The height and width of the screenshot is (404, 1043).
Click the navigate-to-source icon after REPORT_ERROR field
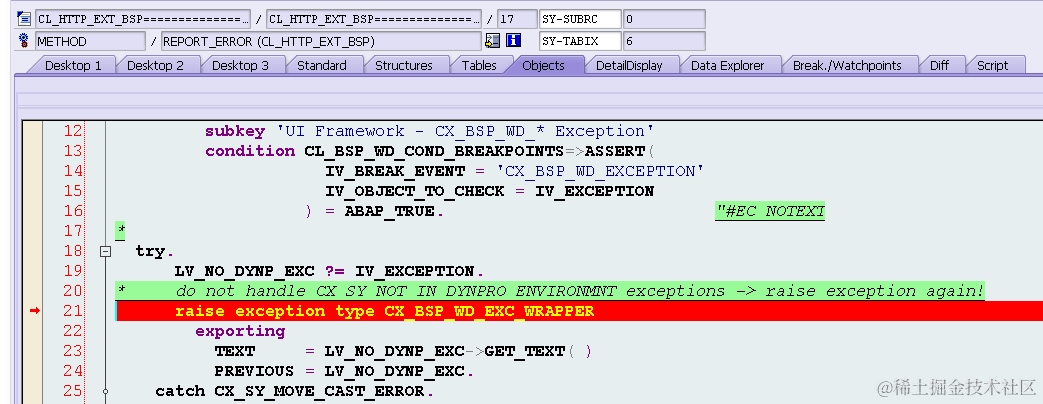492,41
